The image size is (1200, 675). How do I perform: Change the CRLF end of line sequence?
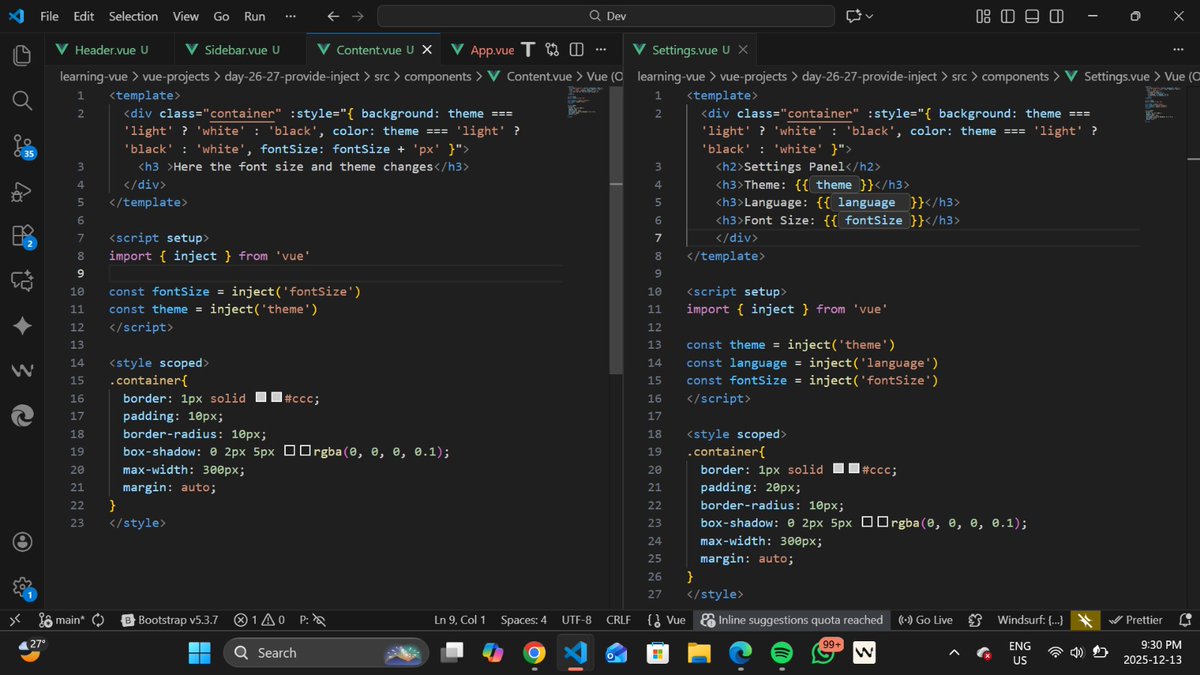click(x=618, y=620)
